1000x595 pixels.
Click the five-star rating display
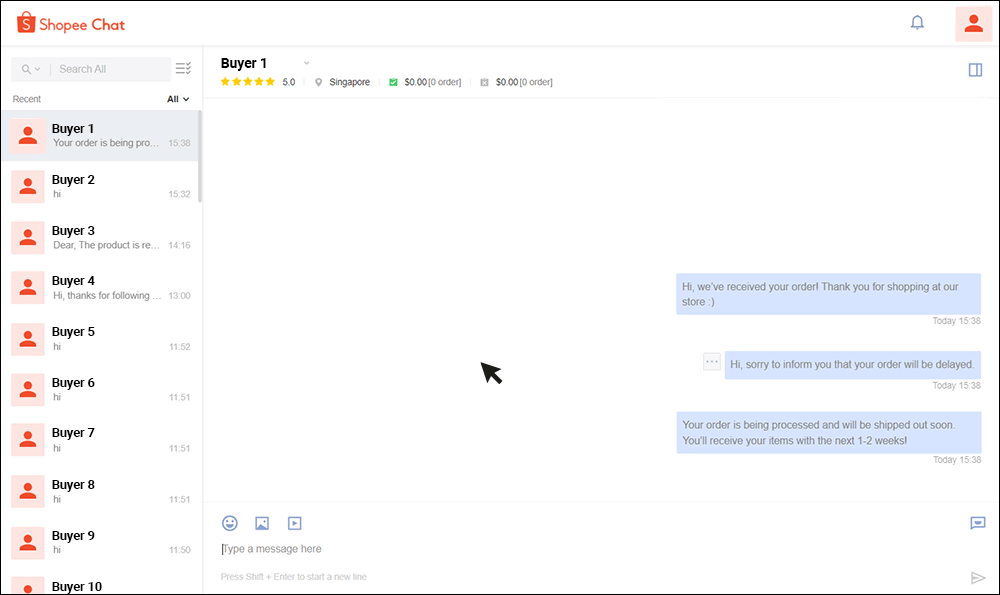pos(248,82)
